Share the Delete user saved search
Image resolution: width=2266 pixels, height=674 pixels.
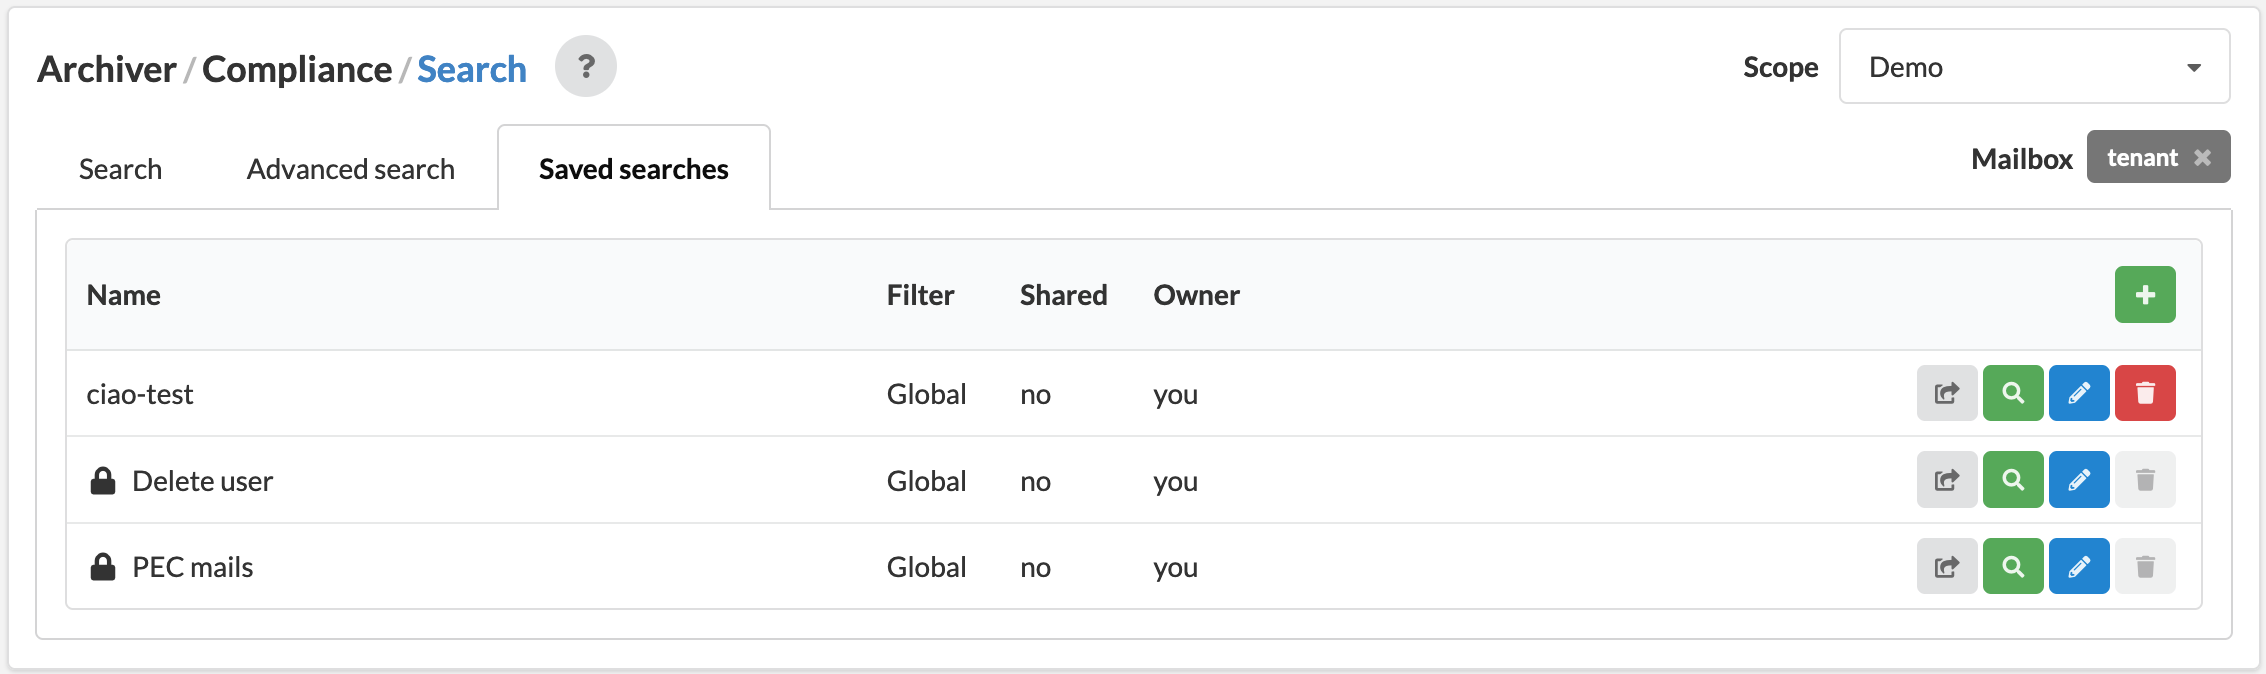pos(1947,480)
